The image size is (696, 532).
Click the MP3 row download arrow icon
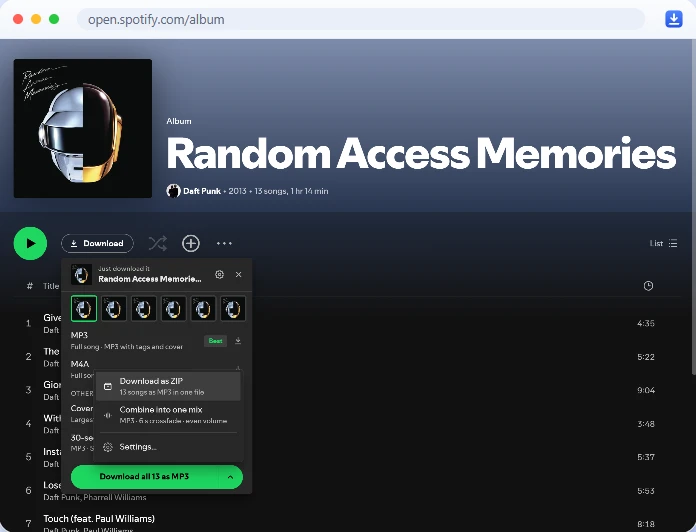point(238,341)
